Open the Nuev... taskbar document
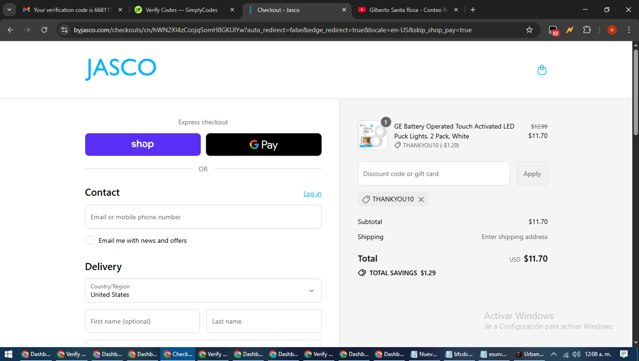This screenshot has width=639, height=361. pyautogui.click(x=424, y=354)
